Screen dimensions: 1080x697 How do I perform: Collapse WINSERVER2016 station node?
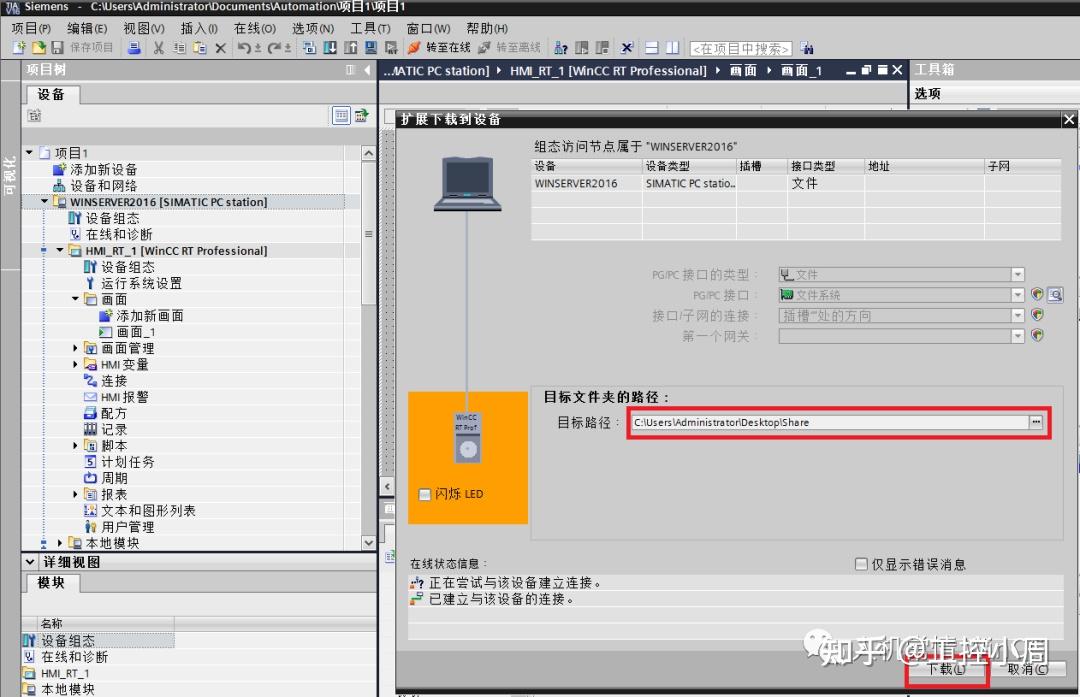[x=45, y=201]
